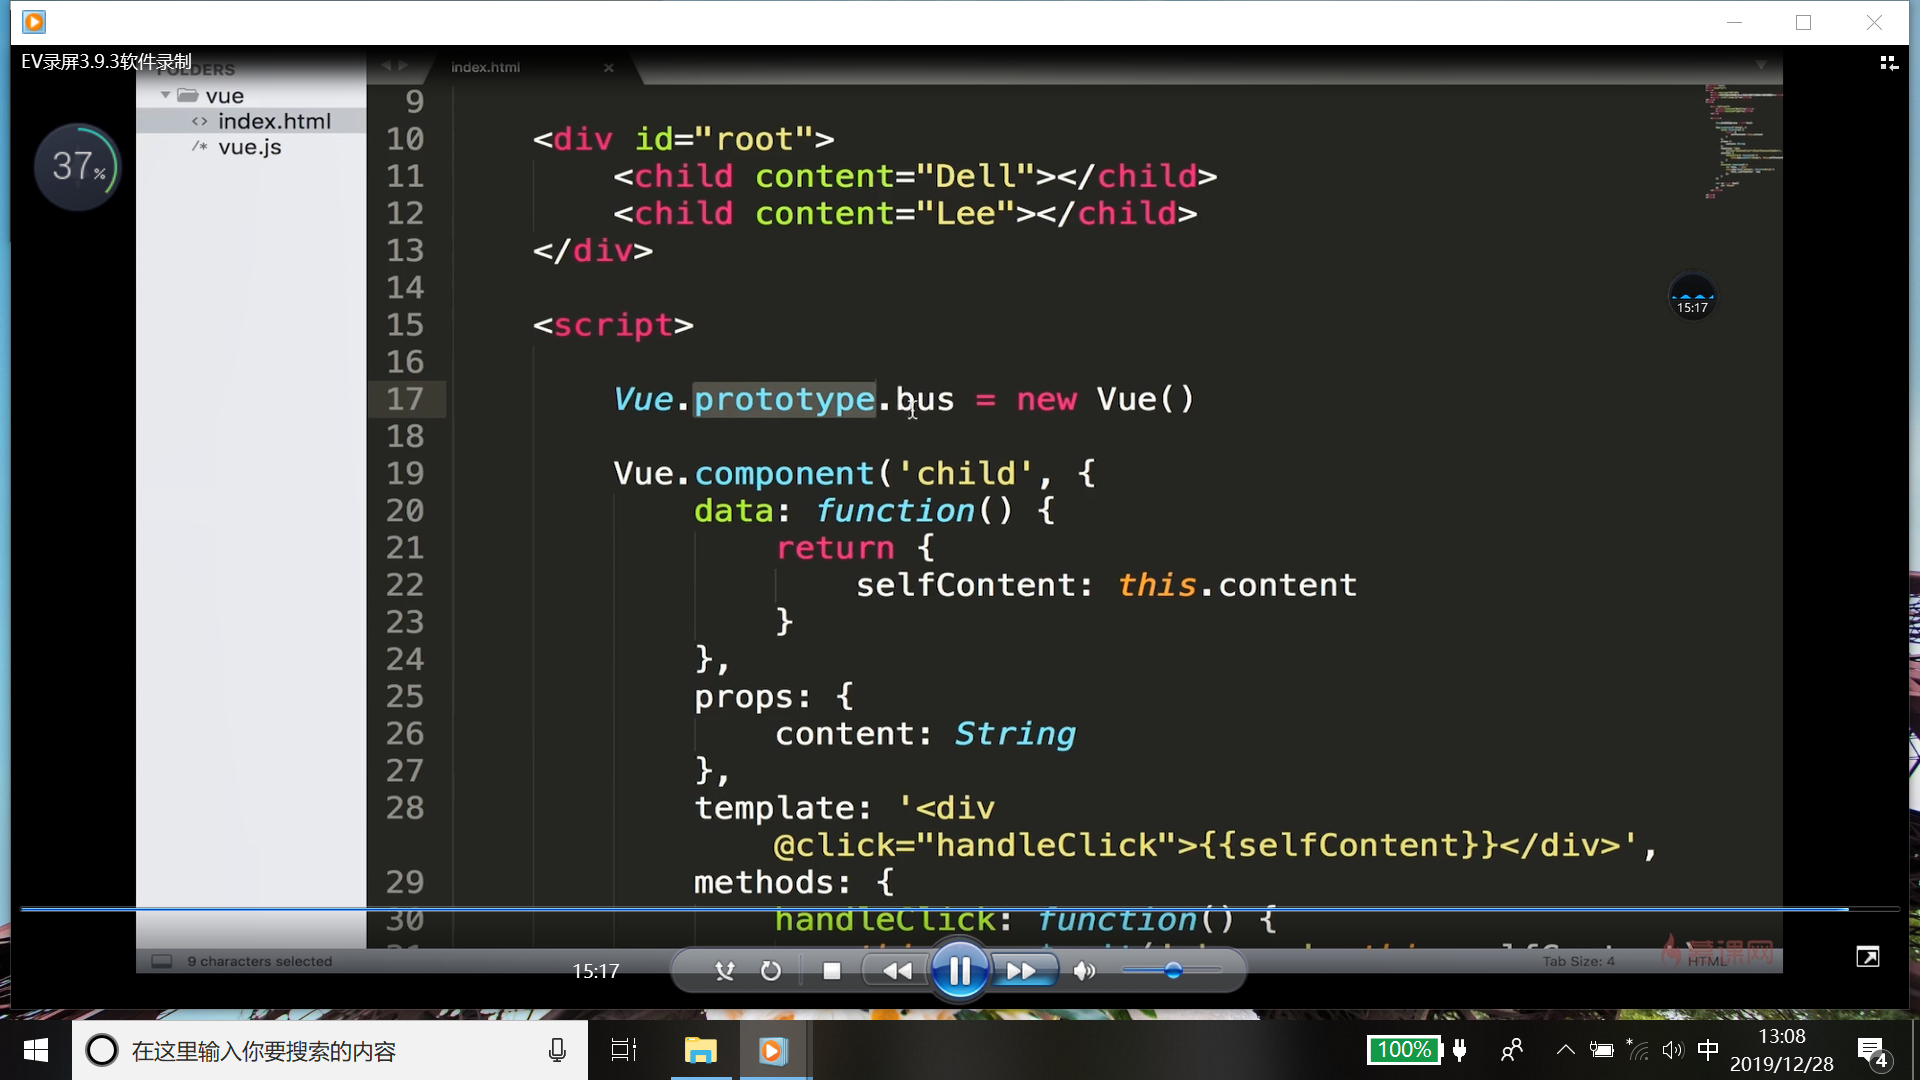
Task: Open vue.js file in sidebar
Action: pyautogui.click(x=250, y=147)
